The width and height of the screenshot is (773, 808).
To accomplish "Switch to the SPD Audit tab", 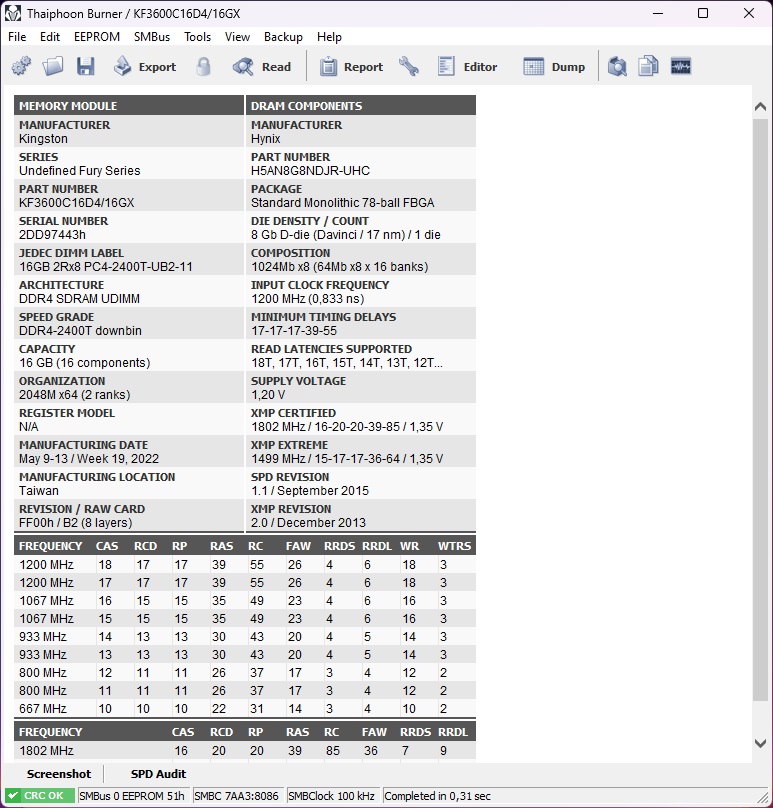I will tap(158, 774).
